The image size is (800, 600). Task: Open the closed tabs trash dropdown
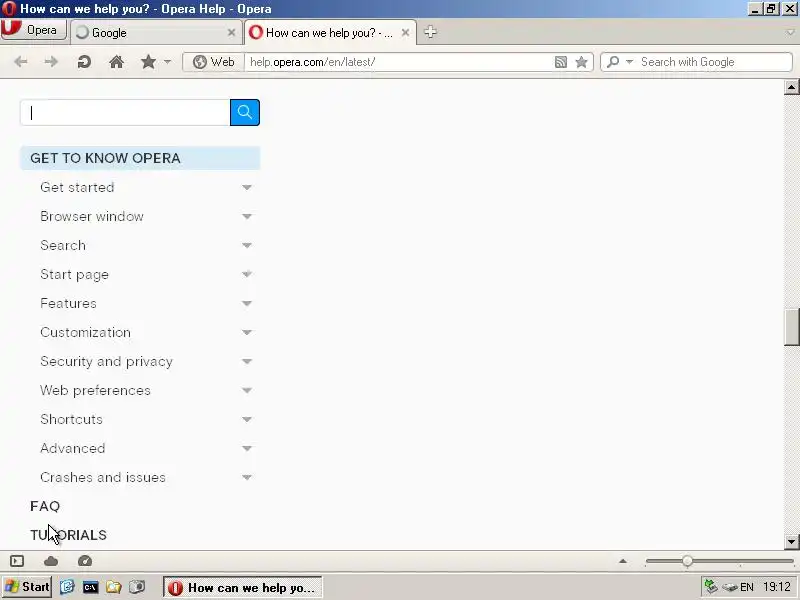point(790,32)
